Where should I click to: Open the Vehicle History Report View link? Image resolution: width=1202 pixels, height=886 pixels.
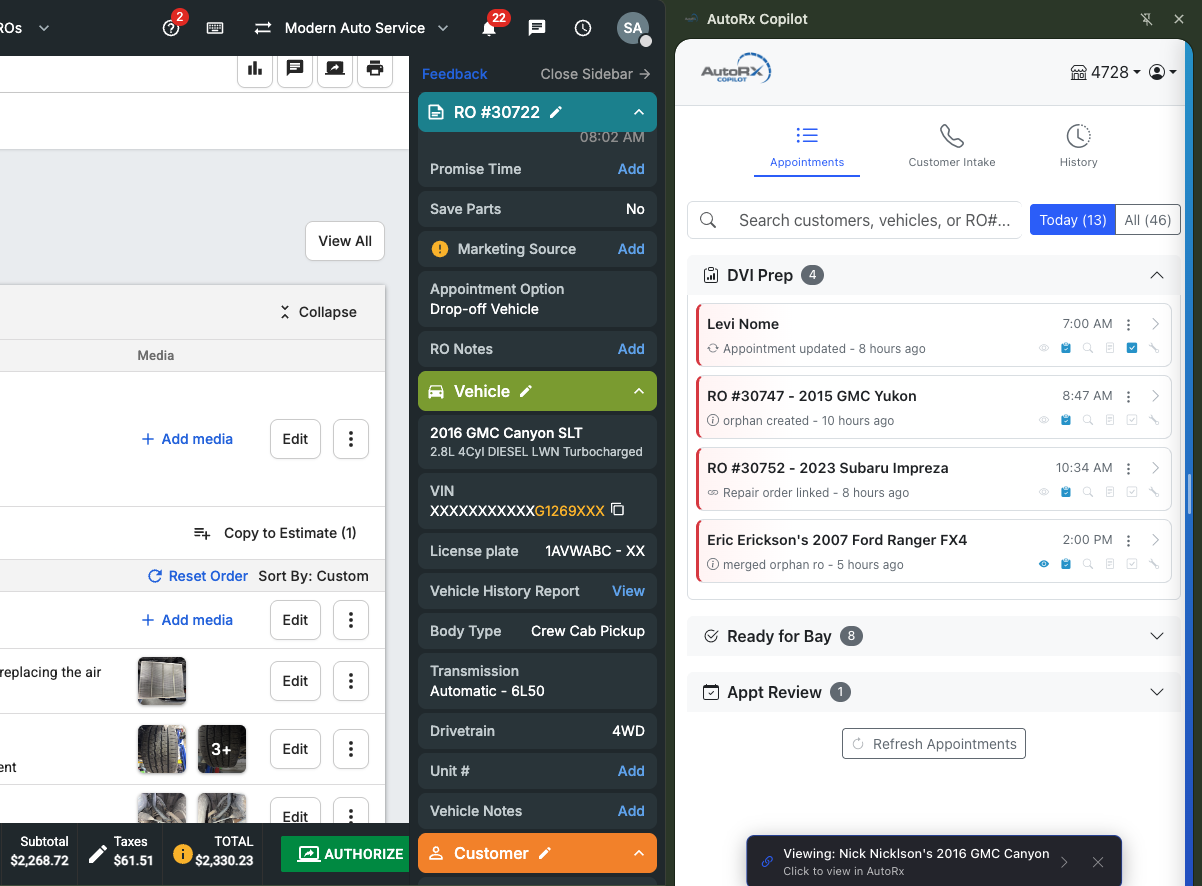[x=628, y=591]
